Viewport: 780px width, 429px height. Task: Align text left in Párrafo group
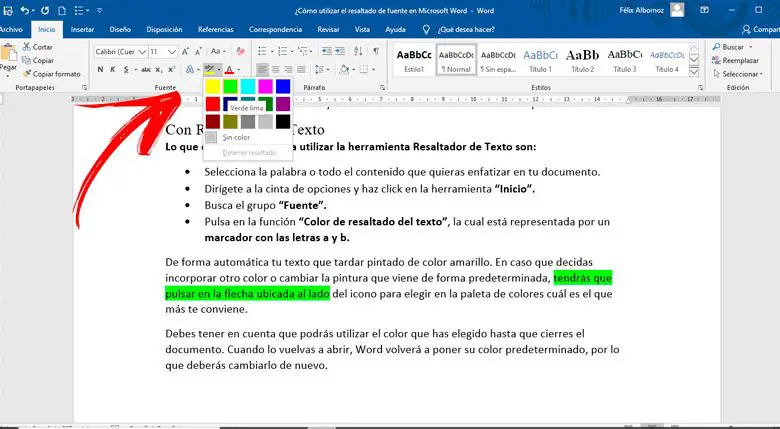click(x=262, y=69)
